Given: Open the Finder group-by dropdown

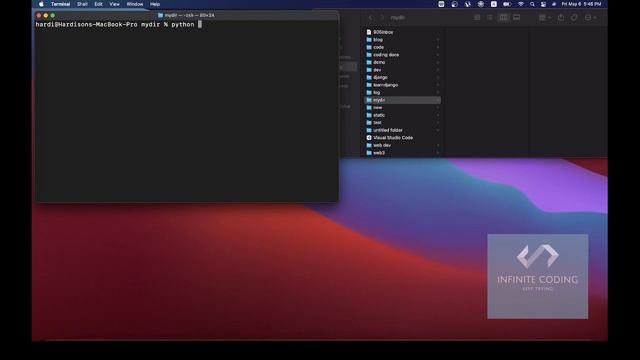Looking at the screenshot, I should [545, 18].
